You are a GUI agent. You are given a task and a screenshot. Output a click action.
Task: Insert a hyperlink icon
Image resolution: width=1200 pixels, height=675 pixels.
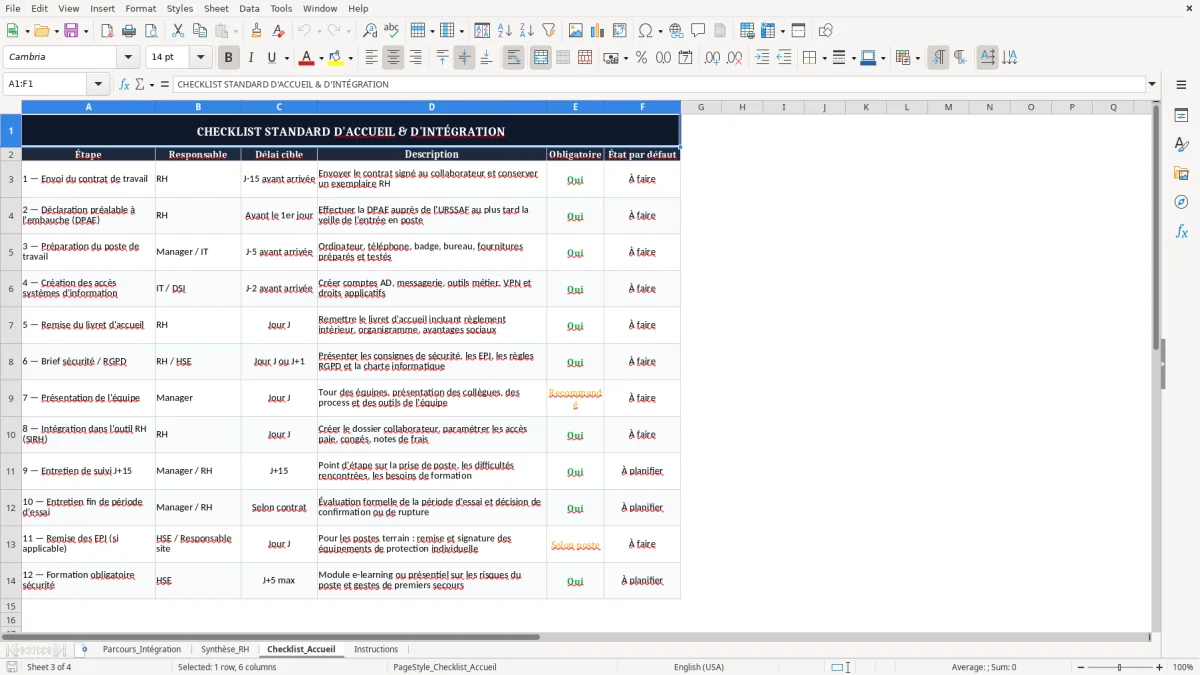tap(676, 31)
